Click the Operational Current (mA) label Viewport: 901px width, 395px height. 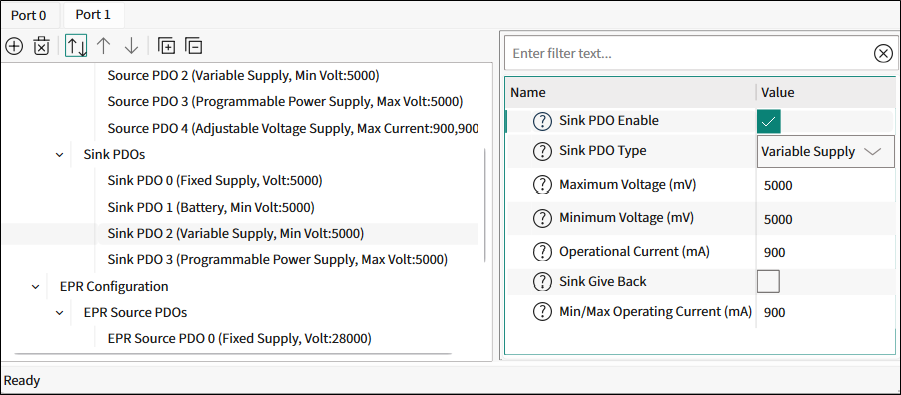click(x=634, y=251)
